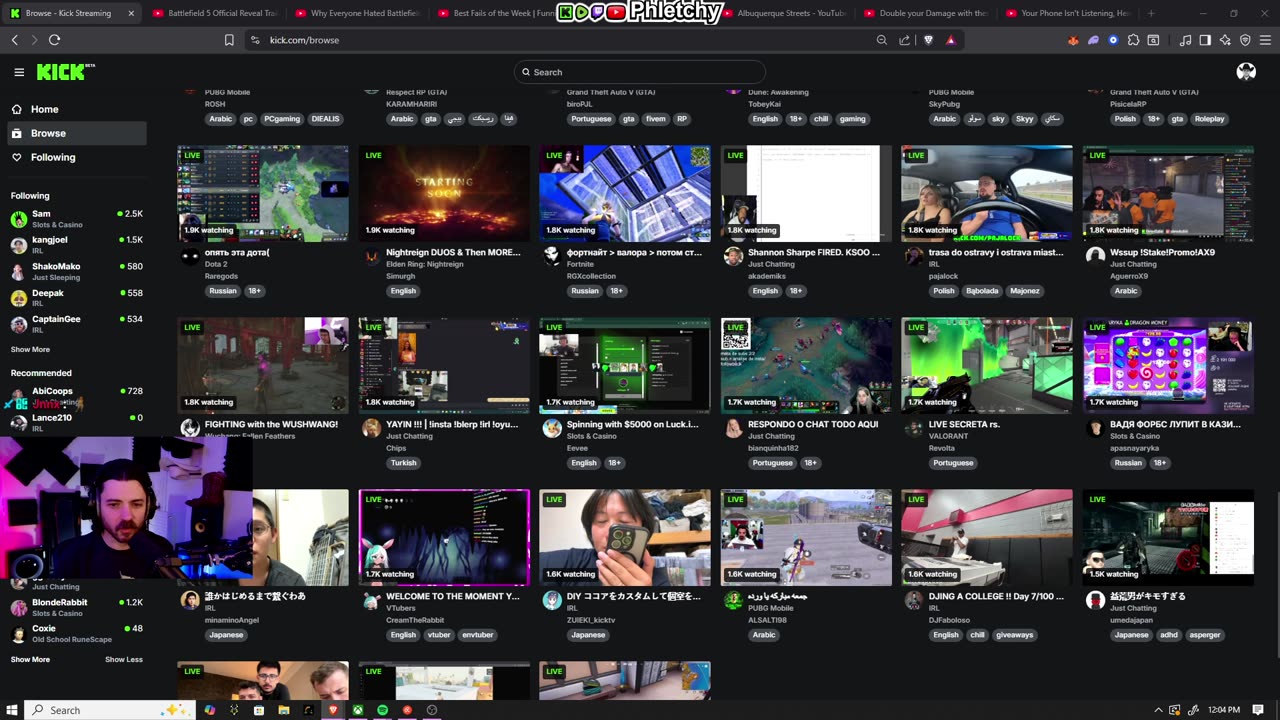The width and height of the screenshot is (1280, 720).
Task: Open the Brave VPN shield icon
Action: coord(1245,40)
